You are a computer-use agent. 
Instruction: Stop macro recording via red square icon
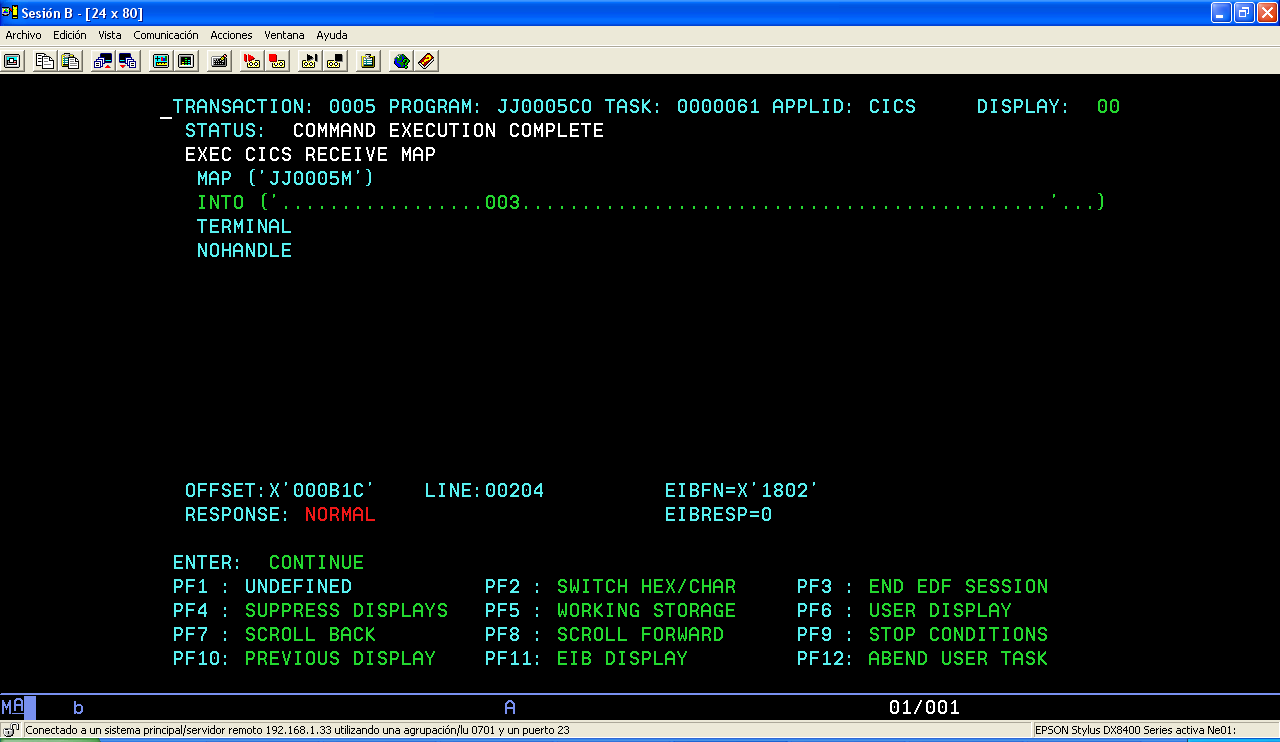(x=275, y=61)
